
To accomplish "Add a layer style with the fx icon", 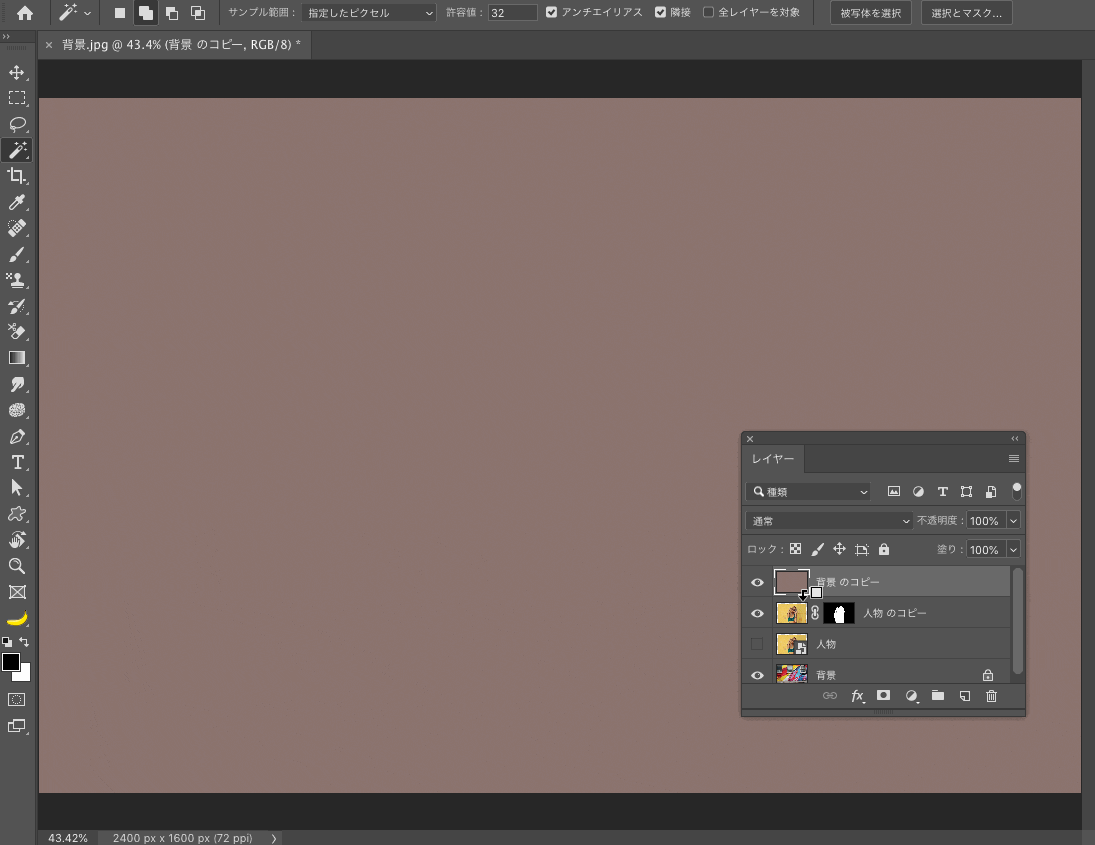I will [x=858, y=696].
